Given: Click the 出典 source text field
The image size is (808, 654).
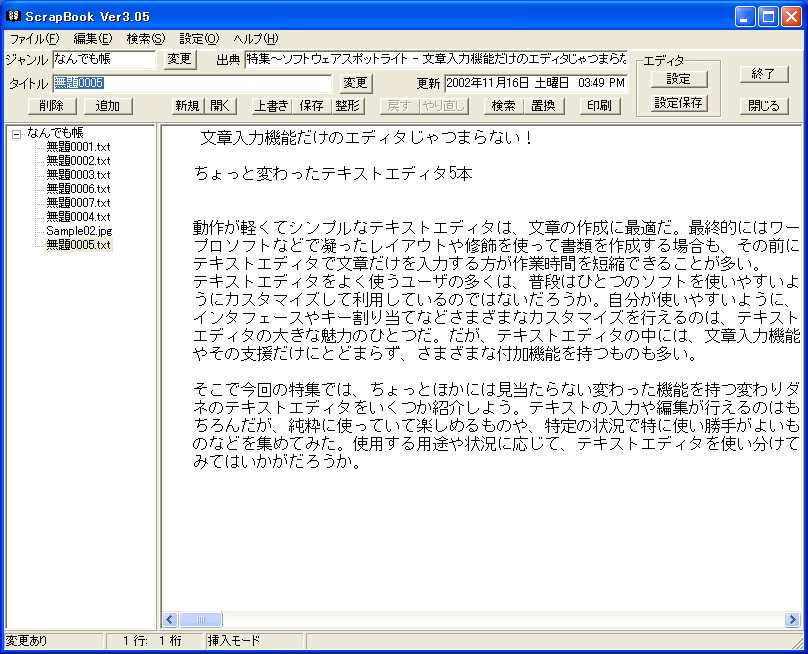Looking at the screenshot, I should [x=436, y=59].
